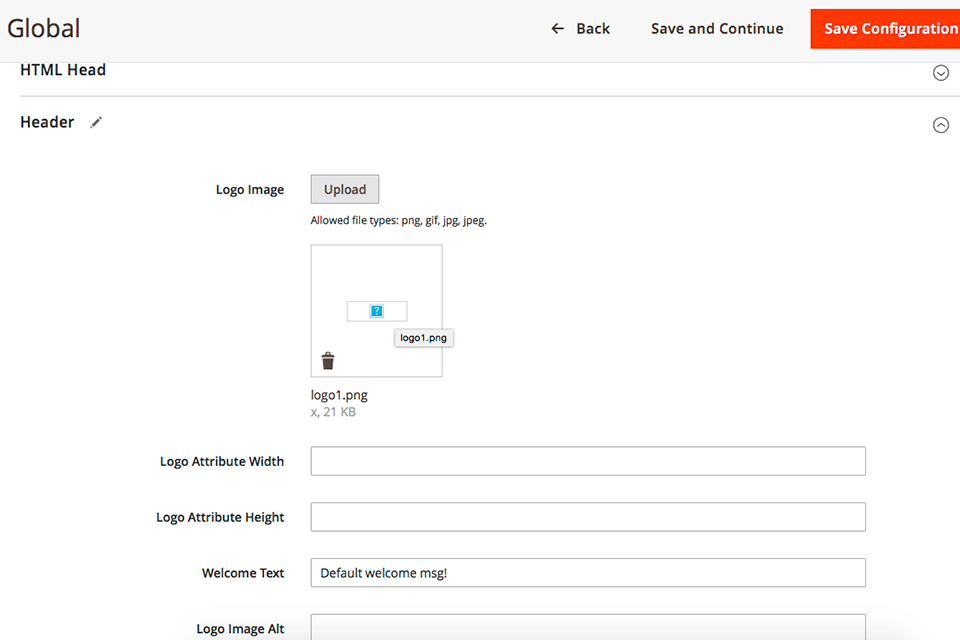Collapse the Header section chevron
Screen dimensions: 960x640
[940, 125]
